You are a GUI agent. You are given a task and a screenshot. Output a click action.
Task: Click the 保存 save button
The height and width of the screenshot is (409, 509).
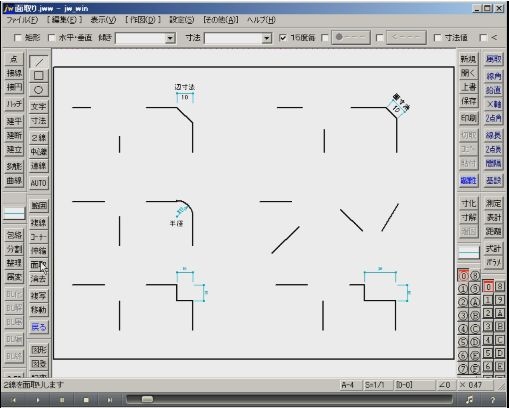pos(468,101)
